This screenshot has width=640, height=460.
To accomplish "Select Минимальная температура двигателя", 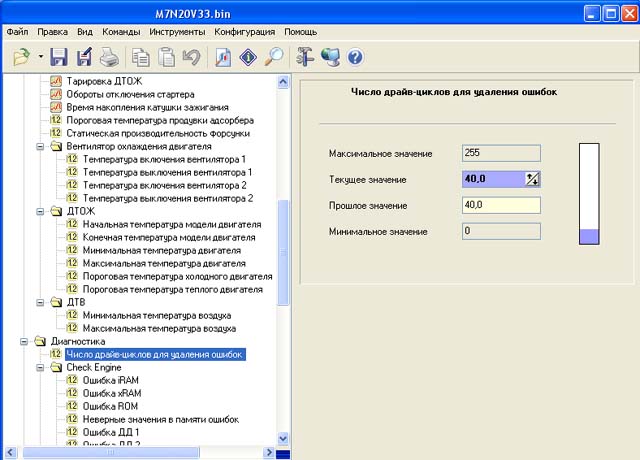I will tap(162, 250).
